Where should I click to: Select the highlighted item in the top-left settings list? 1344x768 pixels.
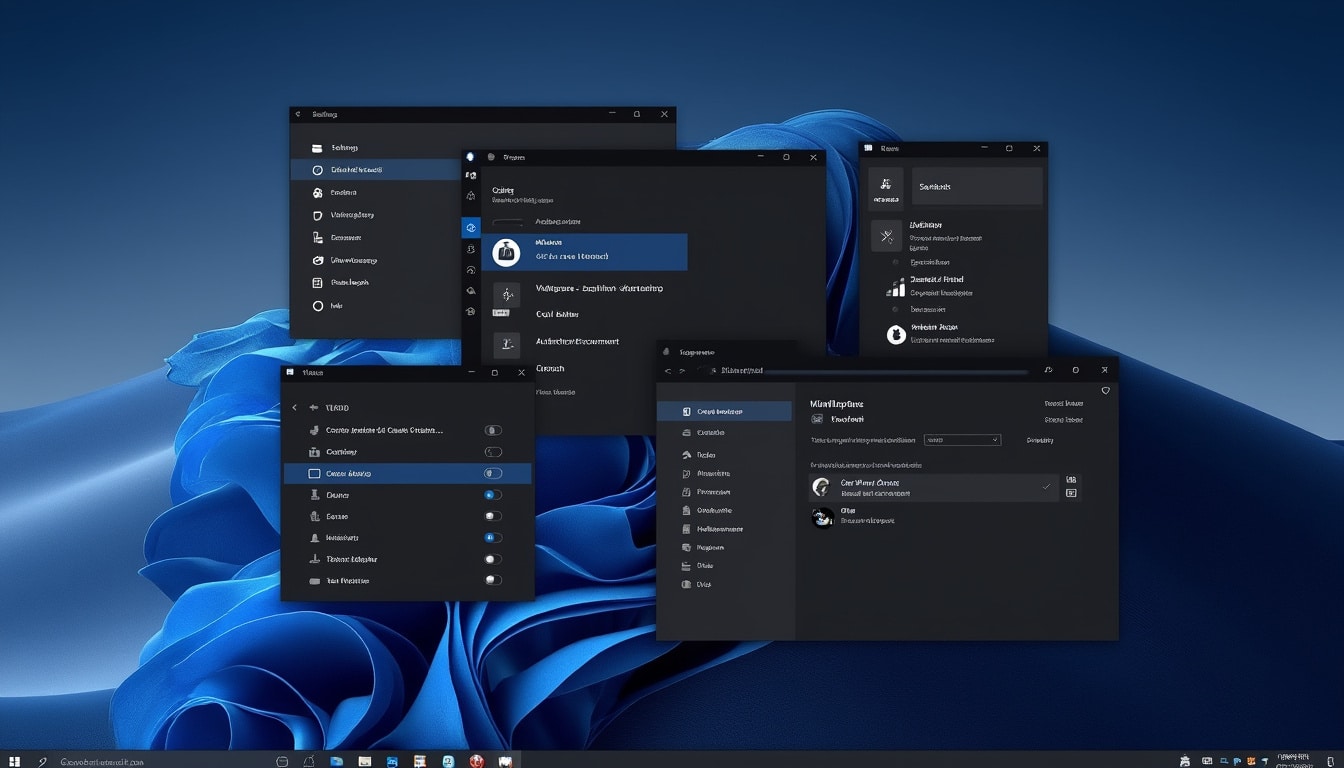375,170
